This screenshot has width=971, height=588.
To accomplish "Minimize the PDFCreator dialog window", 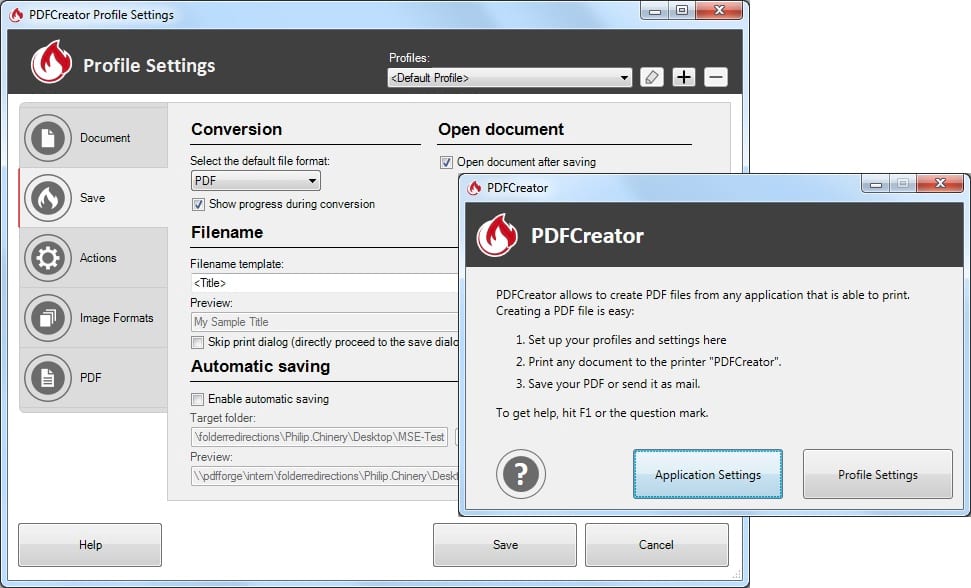I will (875, 183).
